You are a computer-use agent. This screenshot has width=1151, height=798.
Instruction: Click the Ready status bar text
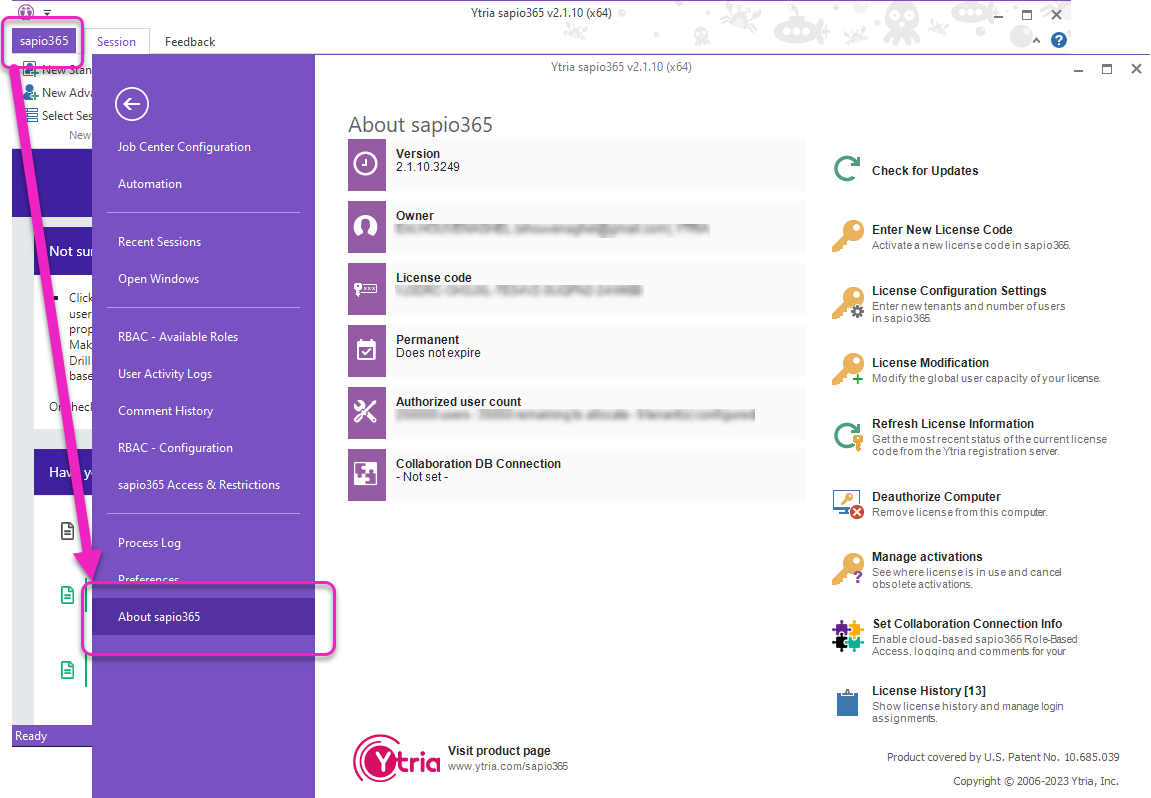point(31,736)
